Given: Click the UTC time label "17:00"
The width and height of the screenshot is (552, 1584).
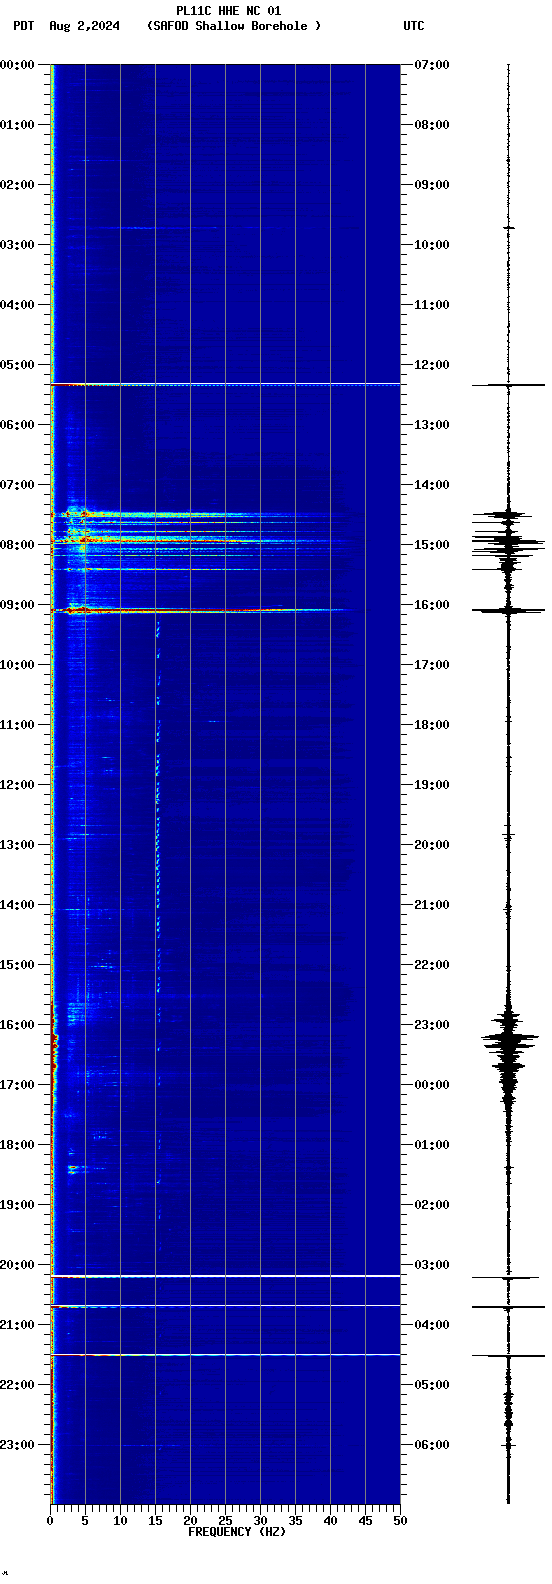Looking at the screenshot, I should [432, 665].
